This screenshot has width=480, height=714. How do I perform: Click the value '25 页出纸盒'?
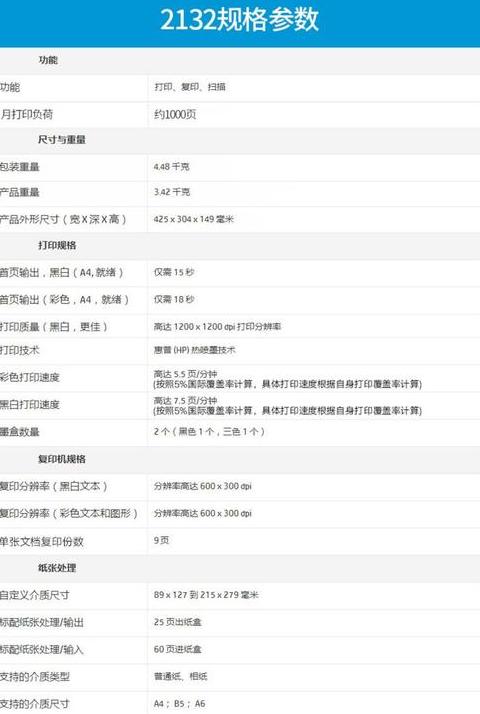178,622
